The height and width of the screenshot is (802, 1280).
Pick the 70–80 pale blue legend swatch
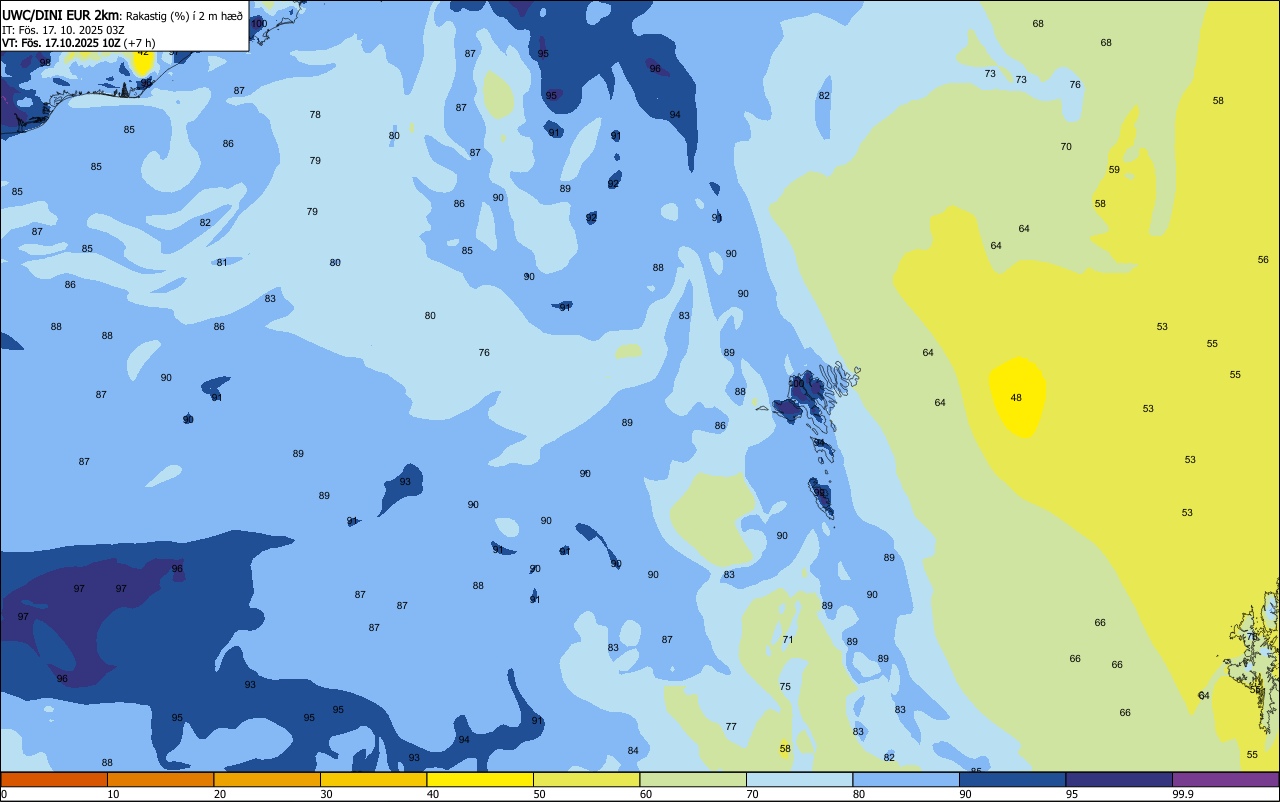(799, 779)
